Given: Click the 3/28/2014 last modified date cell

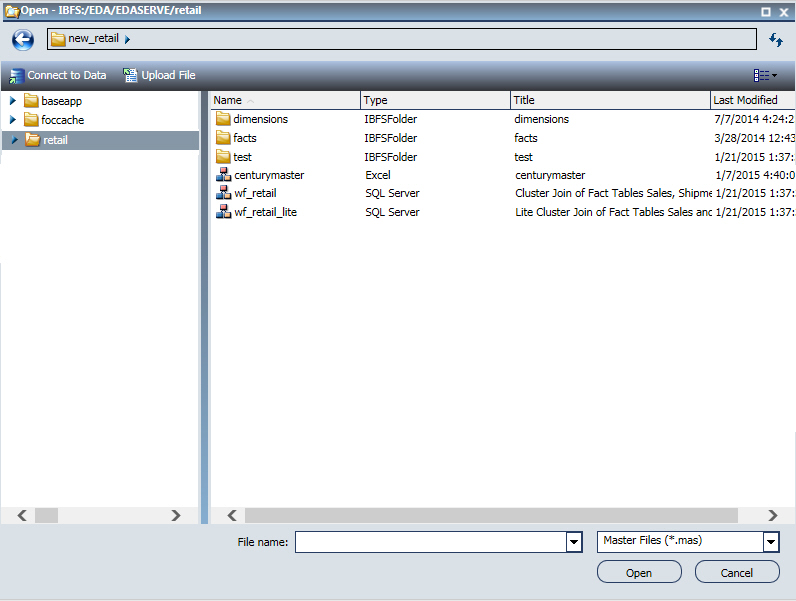Looking at the screenshot, I should point(754,138).
